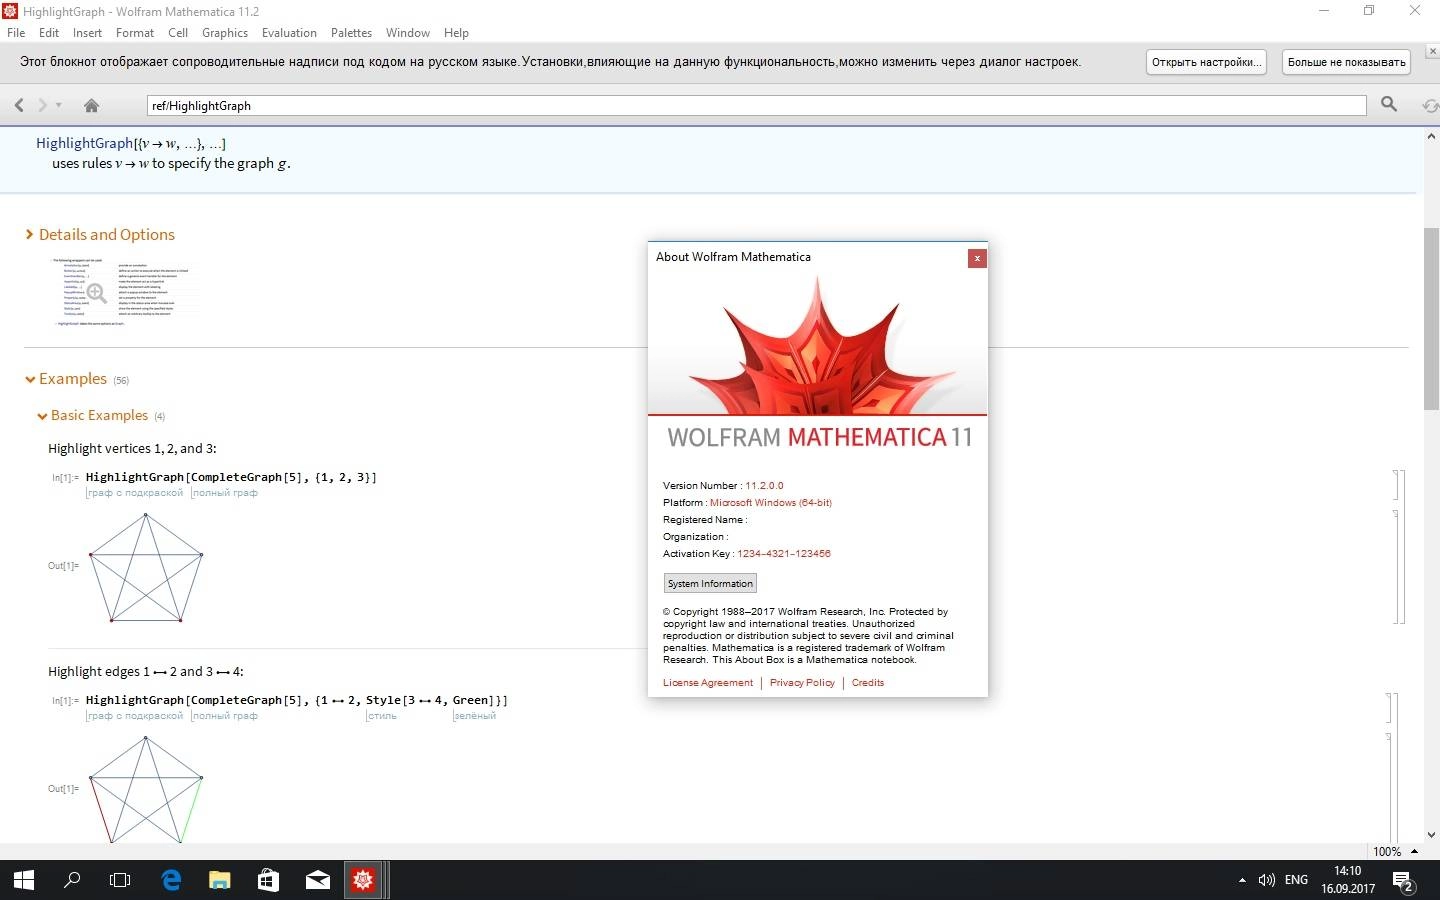Open the Mail app from the taskbar

(x=317, y=880)
